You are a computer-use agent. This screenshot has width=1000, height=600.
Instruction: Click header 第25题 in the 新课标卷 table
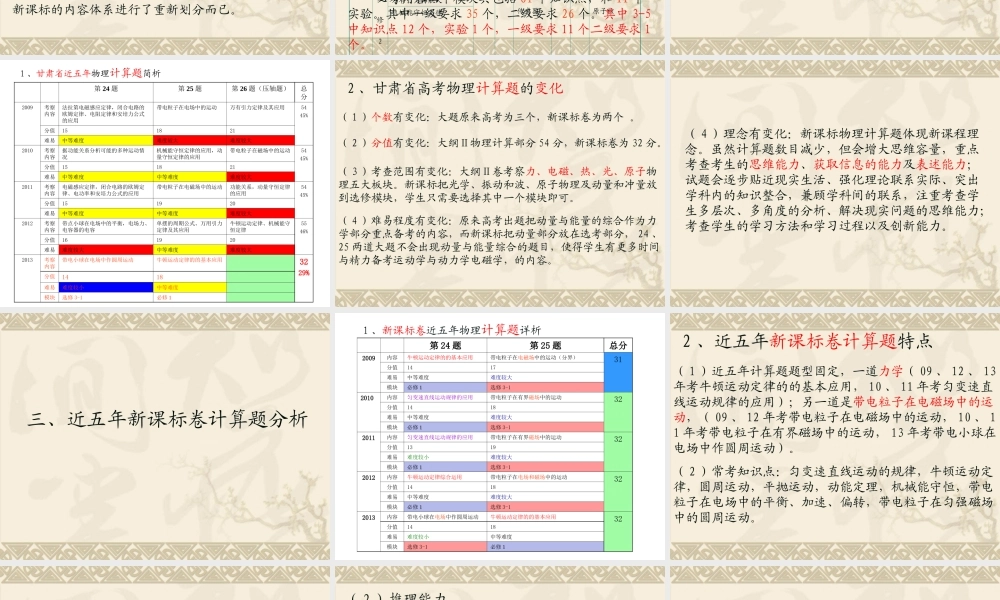545,345
